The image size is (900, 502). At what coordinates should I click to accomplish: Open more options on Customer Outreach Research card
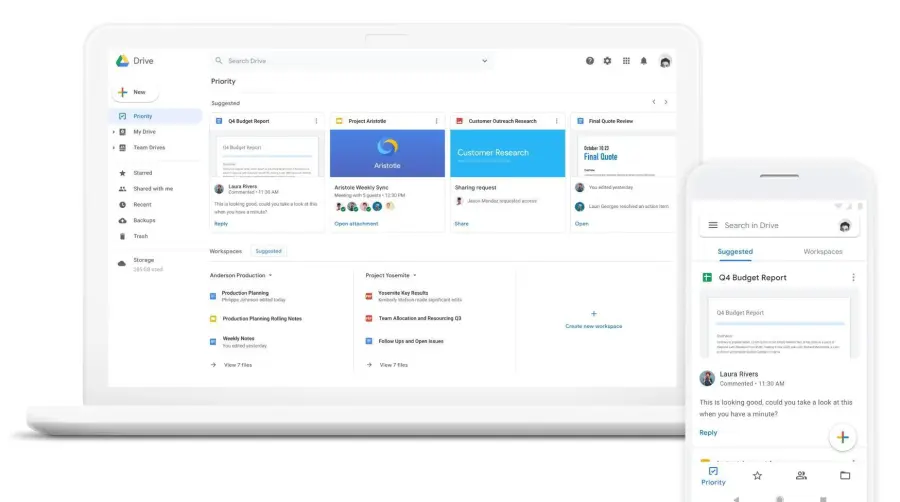pyautogui.click(x=557, y=121)
